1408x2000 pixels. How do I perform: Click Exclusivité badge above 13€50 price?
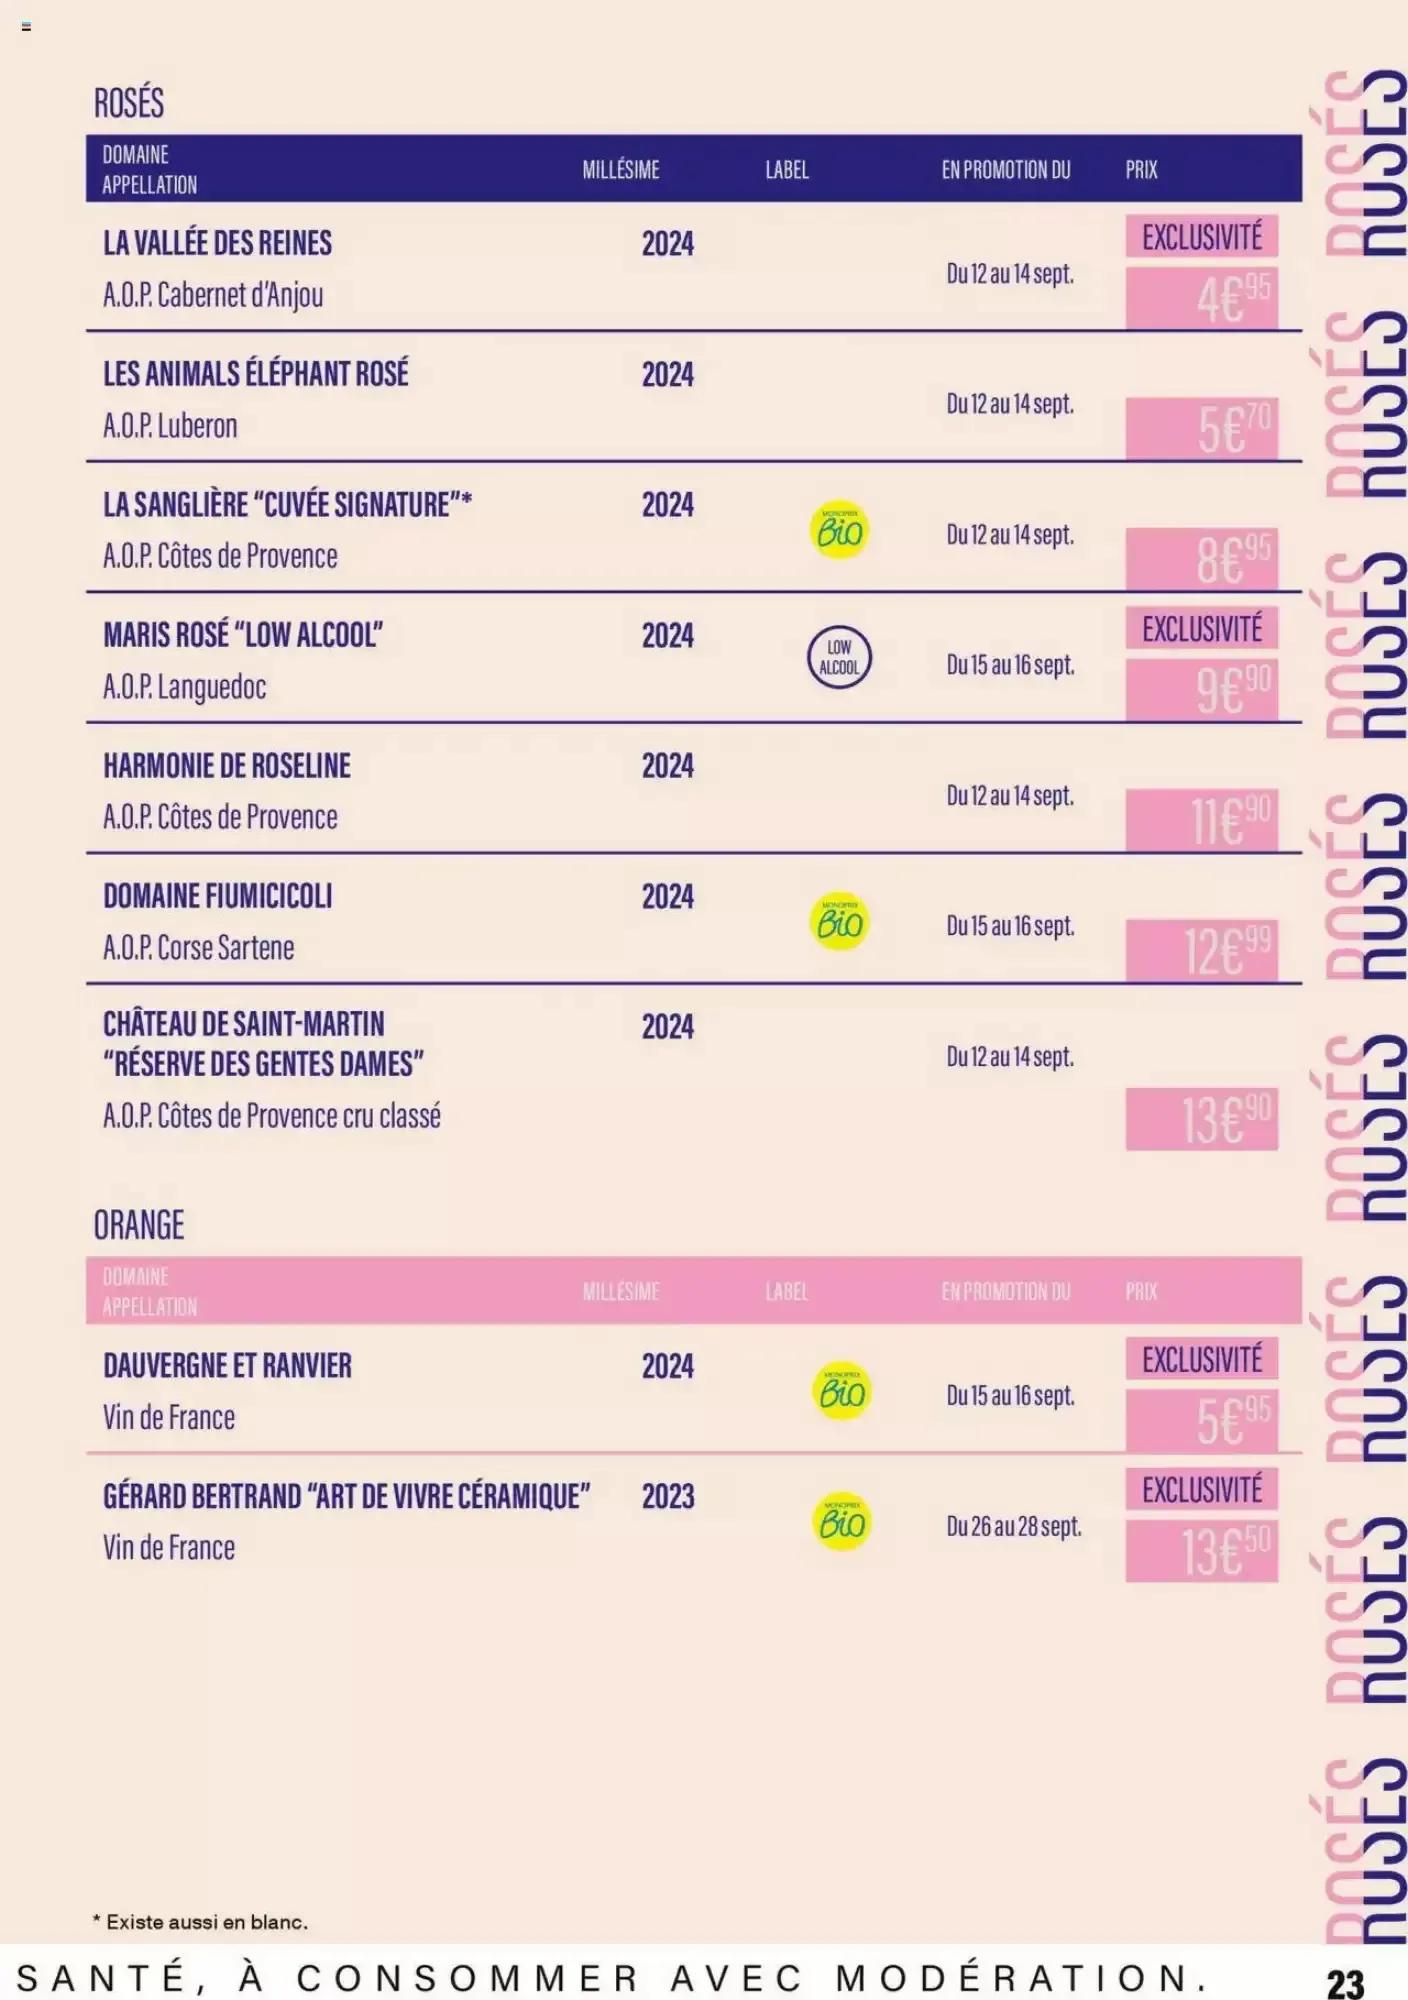(x=1202, y=1490)
